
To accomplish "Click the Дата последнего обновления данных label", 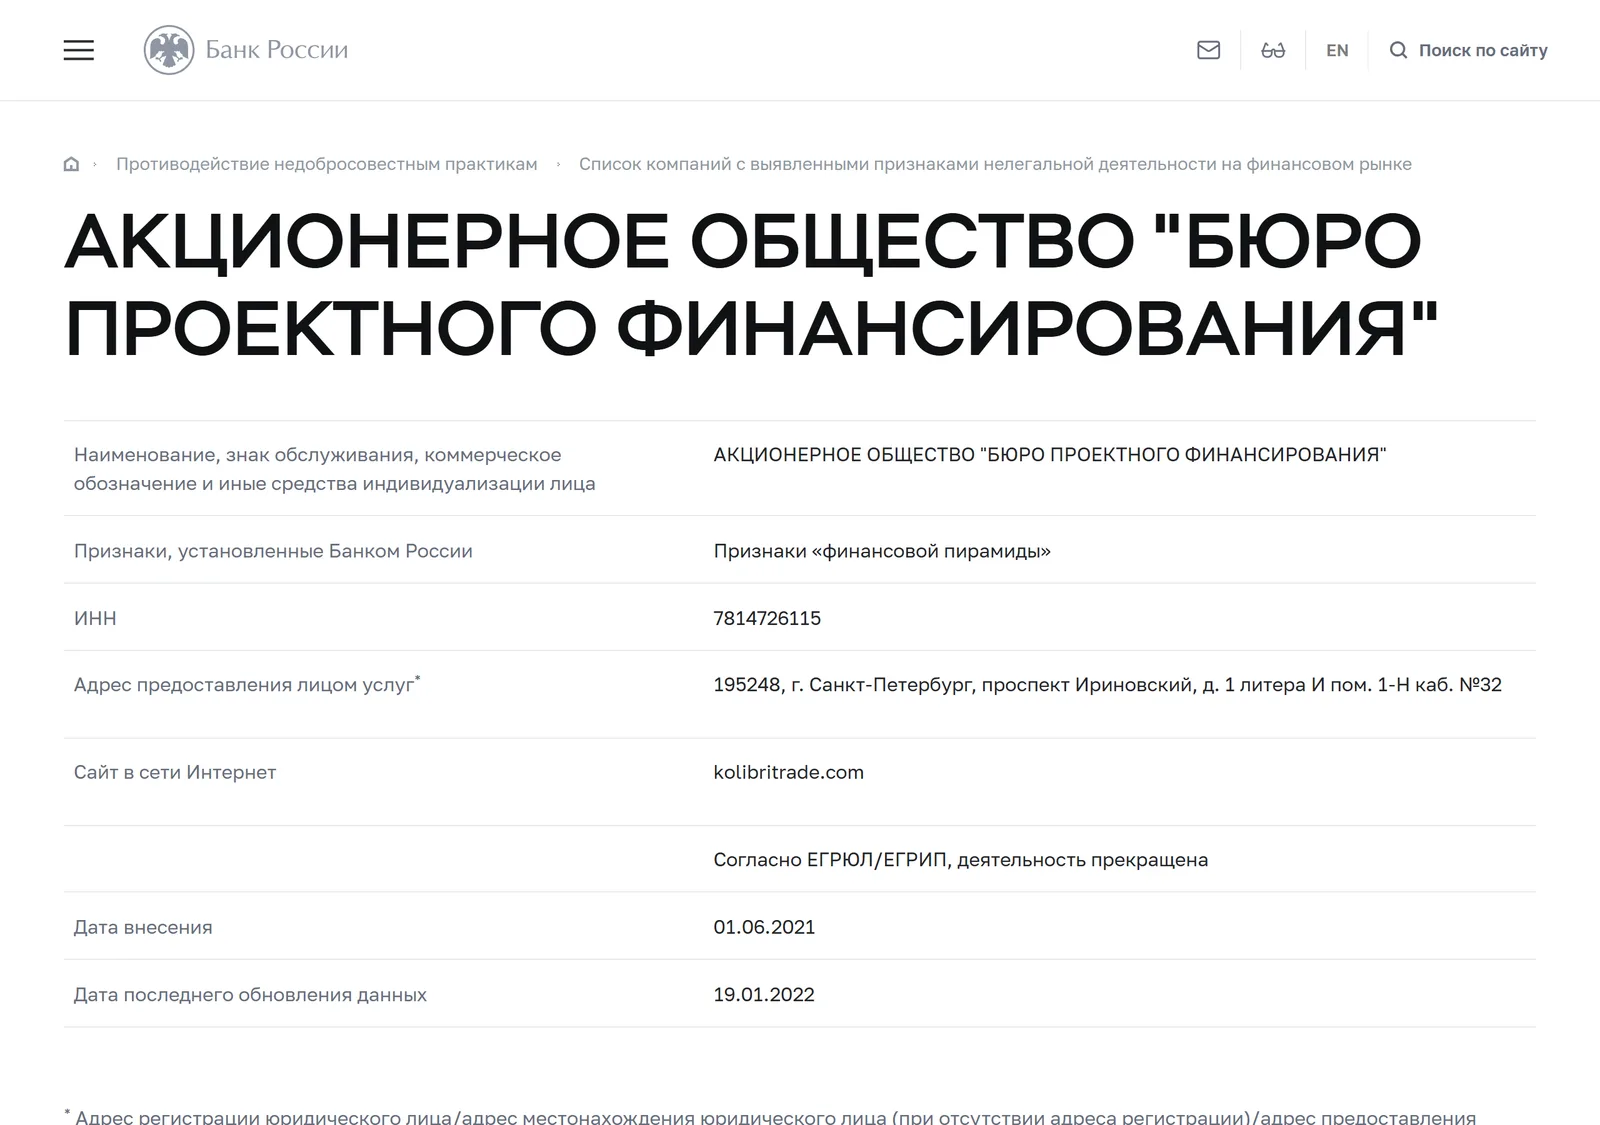I will (x=250, y=995).
